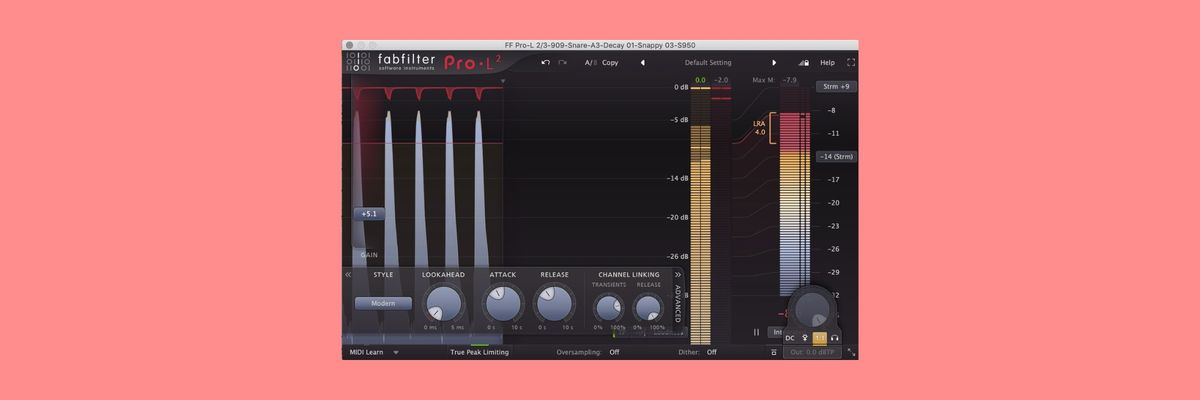Toggle True Peak Limiting
This screenshot has height=400, width=1200.
(479, 352)
